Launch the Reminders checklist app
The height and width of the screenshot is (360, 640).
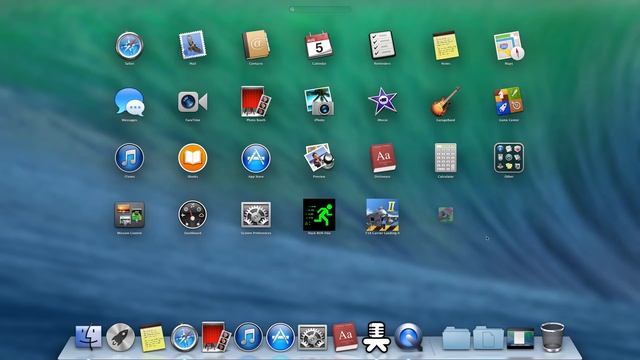[382, 45]
